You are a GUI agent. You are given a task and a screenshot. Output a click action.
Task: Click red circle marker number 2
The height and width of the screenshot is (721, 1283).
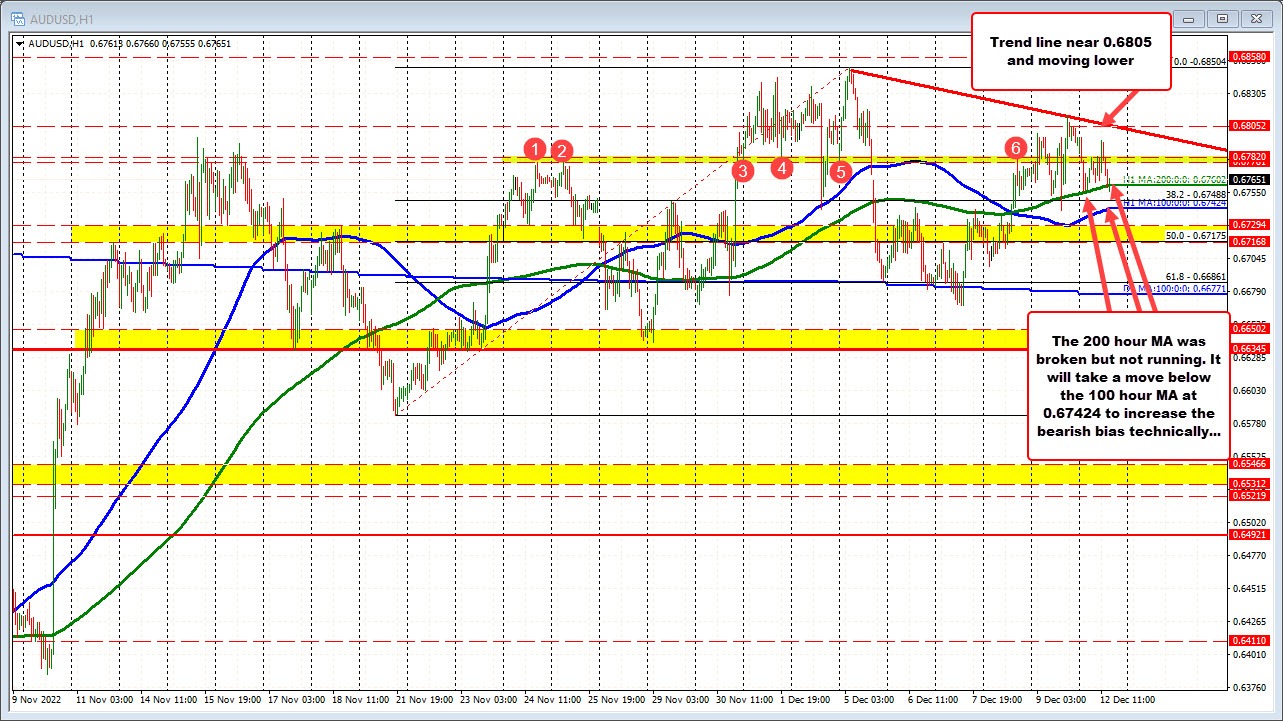pos(562,151)
